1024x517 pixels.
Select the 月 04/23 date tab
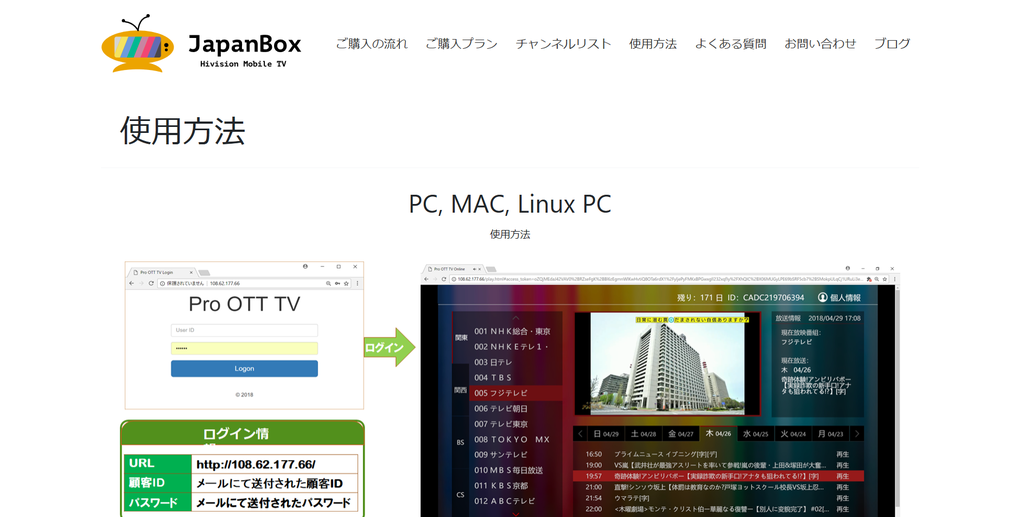pos(831,434)
